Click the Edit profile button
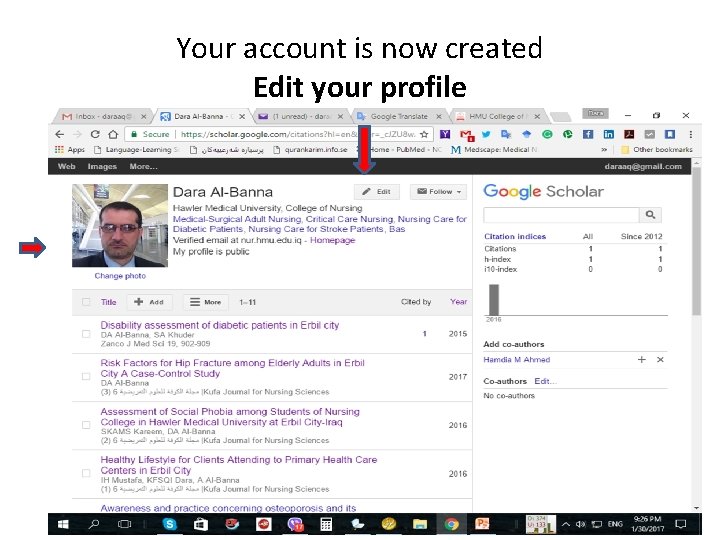 coord(377,191)
